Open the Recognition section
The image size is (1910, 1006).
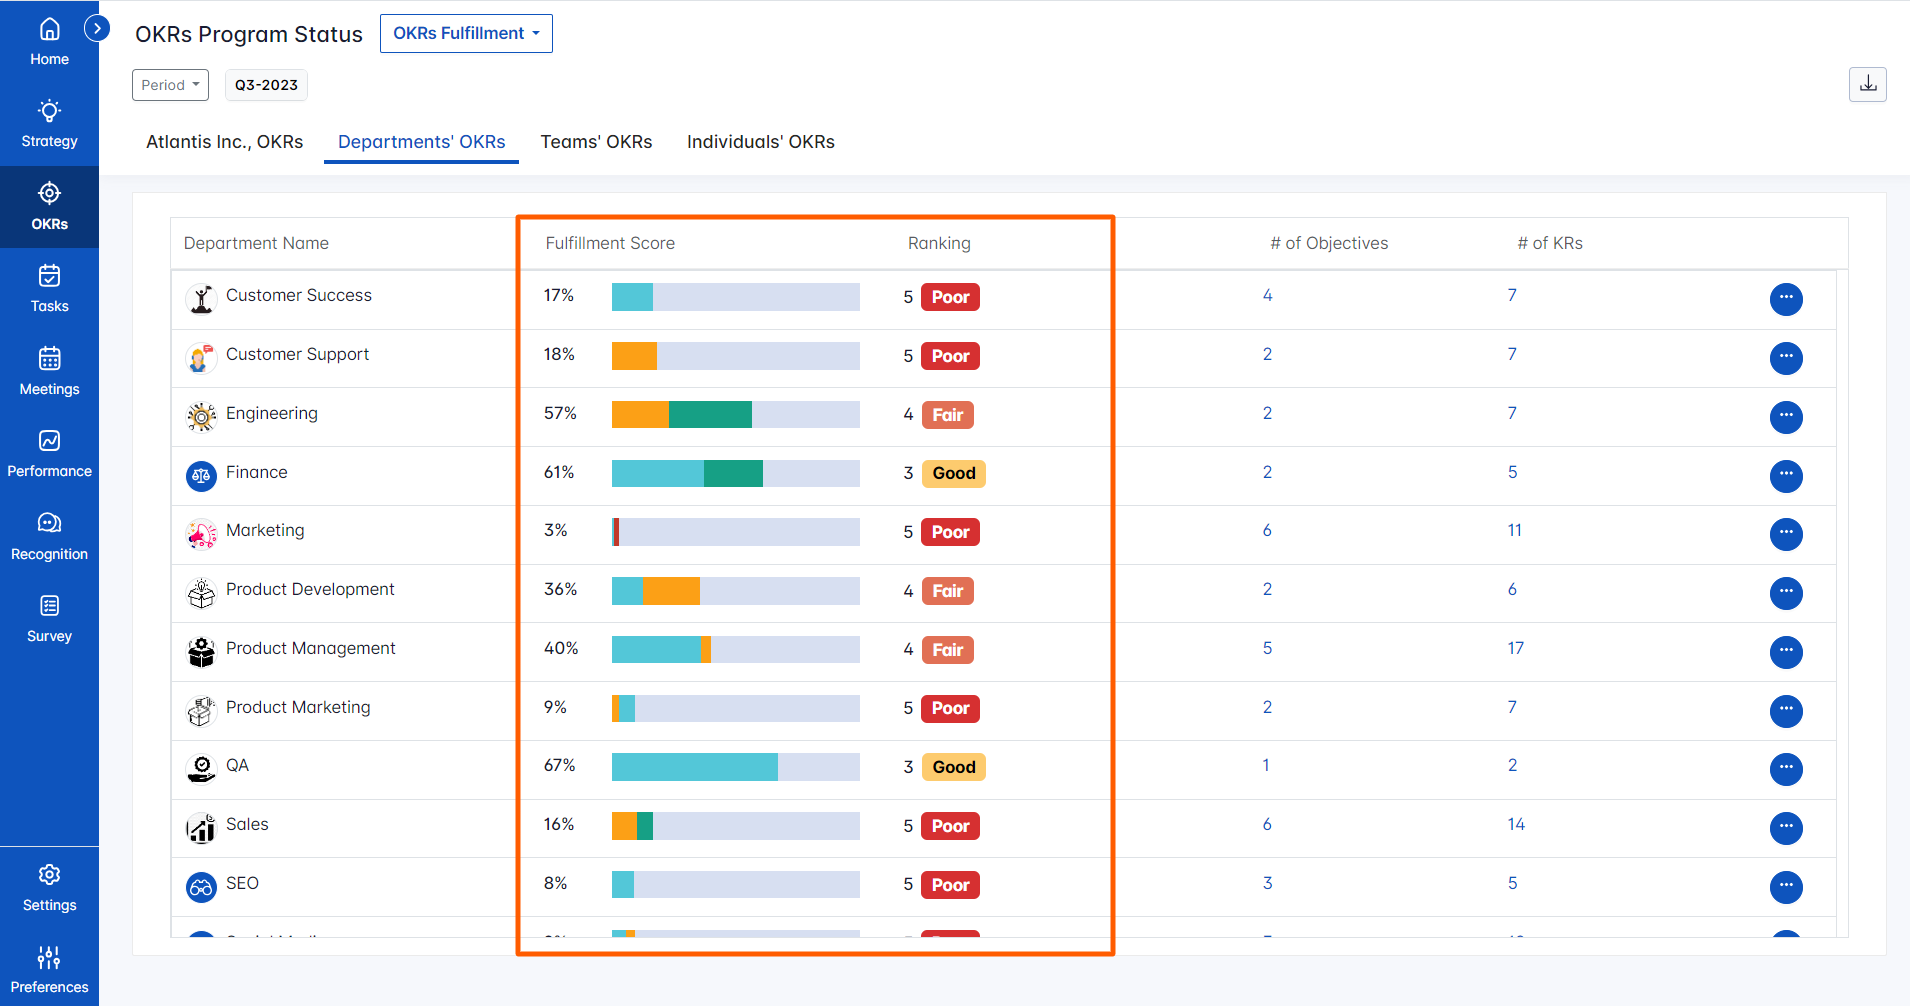[x=49, y=536]
